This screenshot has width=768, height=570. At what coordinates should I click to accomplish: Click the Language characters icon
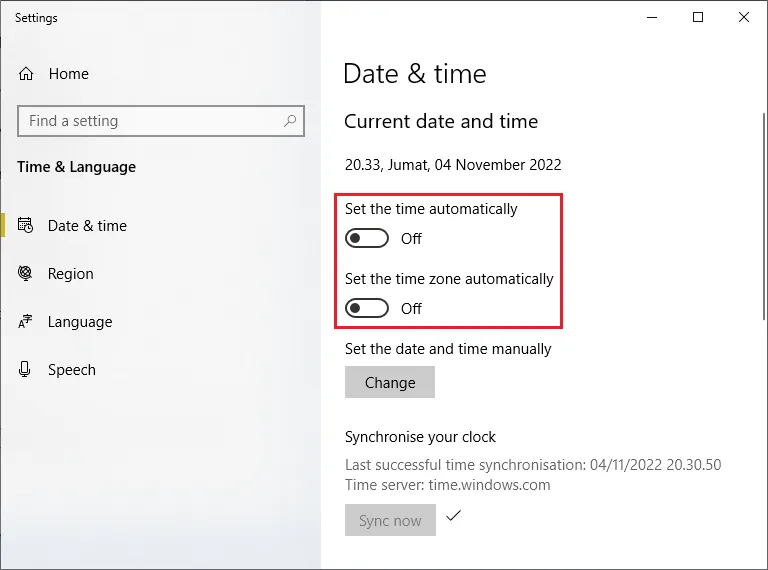[25, 321]
